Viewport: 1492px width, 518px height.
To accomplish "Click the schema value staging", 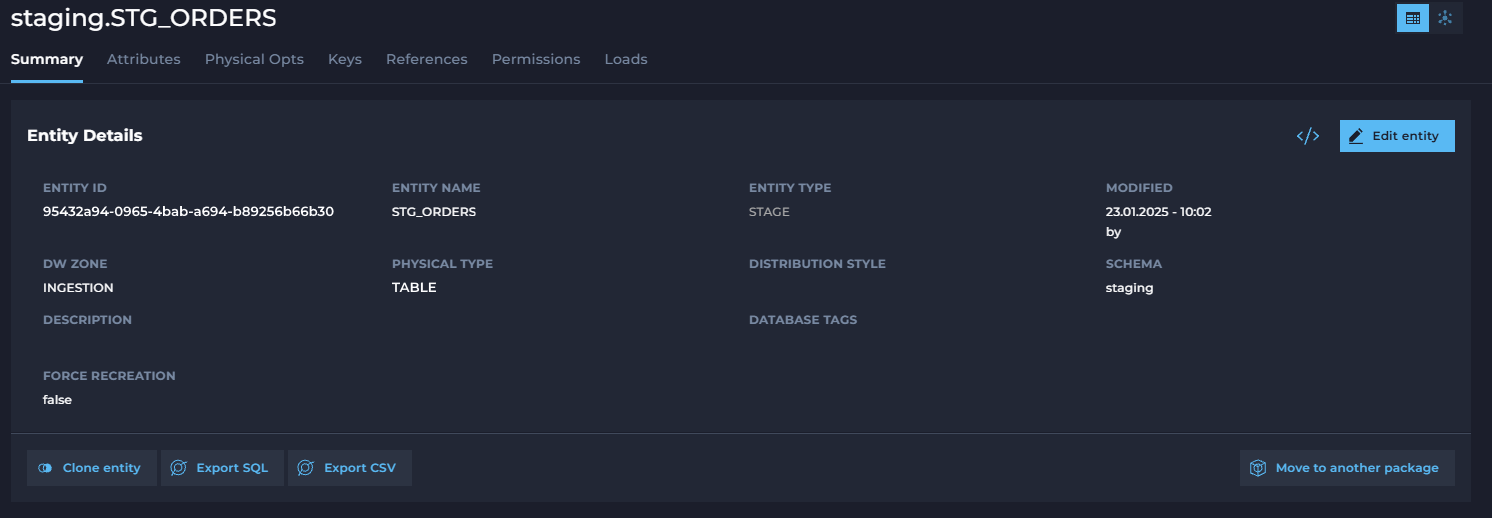I will pos(1130,287).
